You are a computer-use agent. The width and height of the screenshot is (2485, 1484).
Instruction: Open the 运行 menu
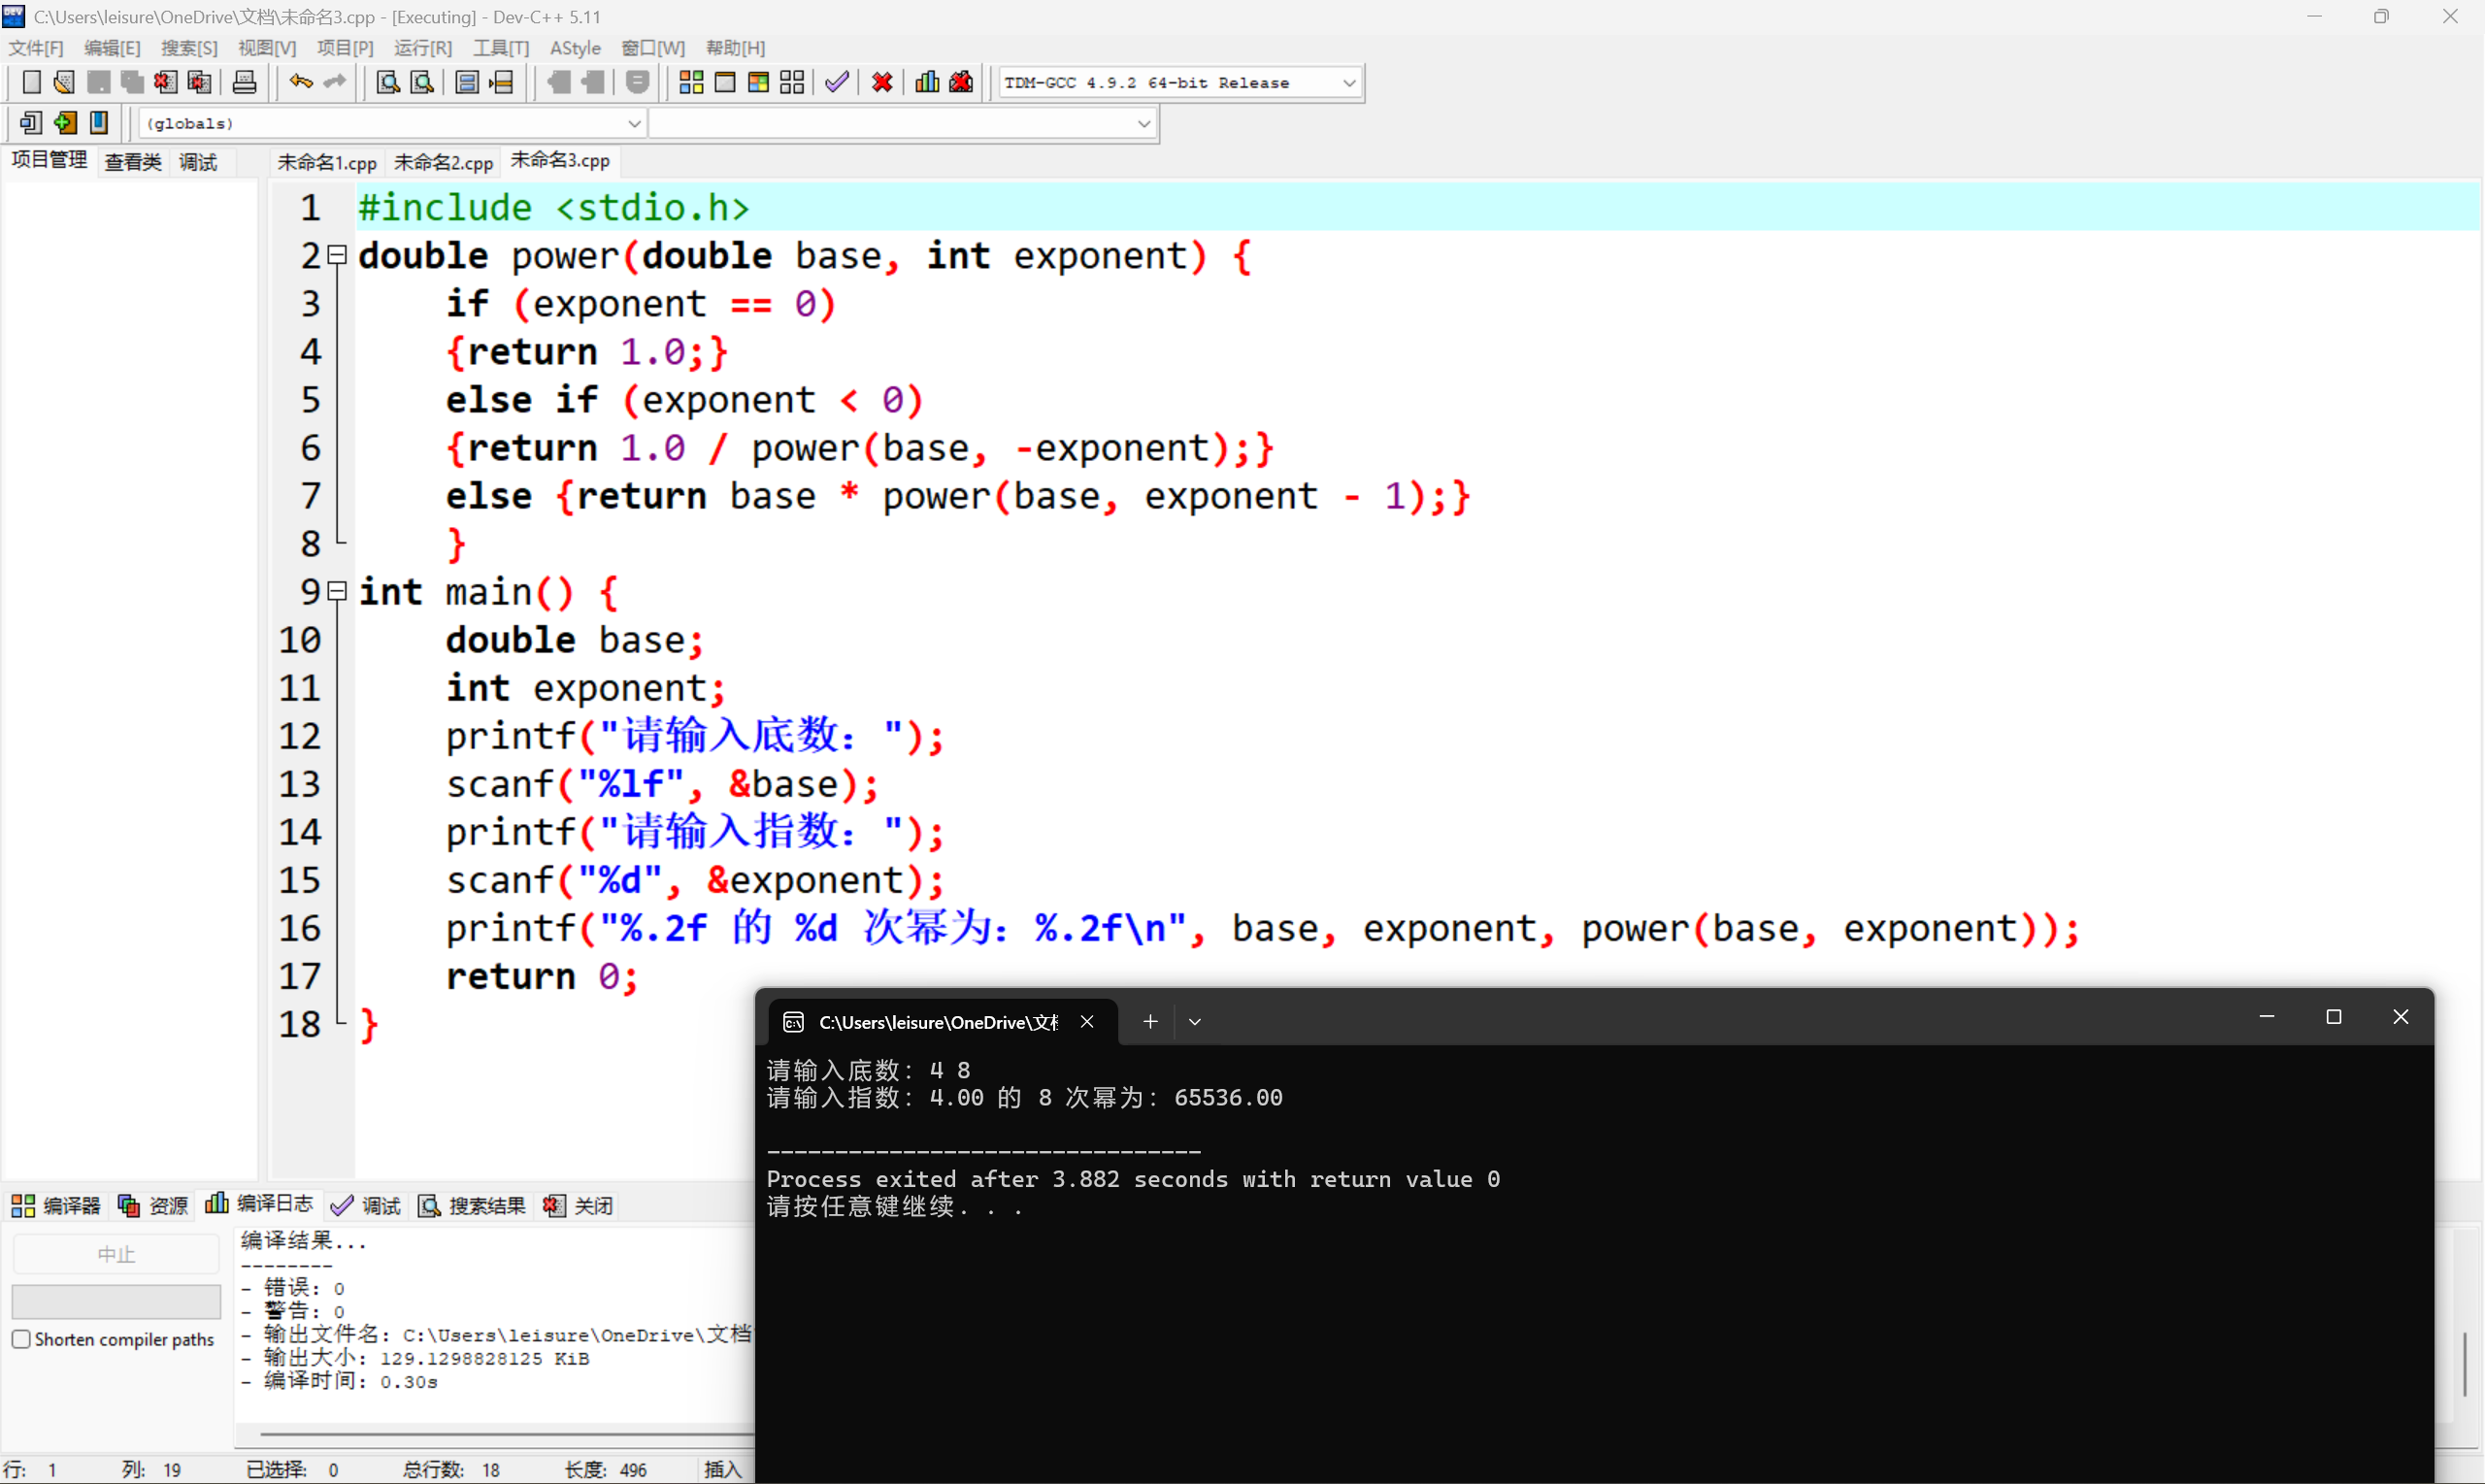click(x=422, y=47)
